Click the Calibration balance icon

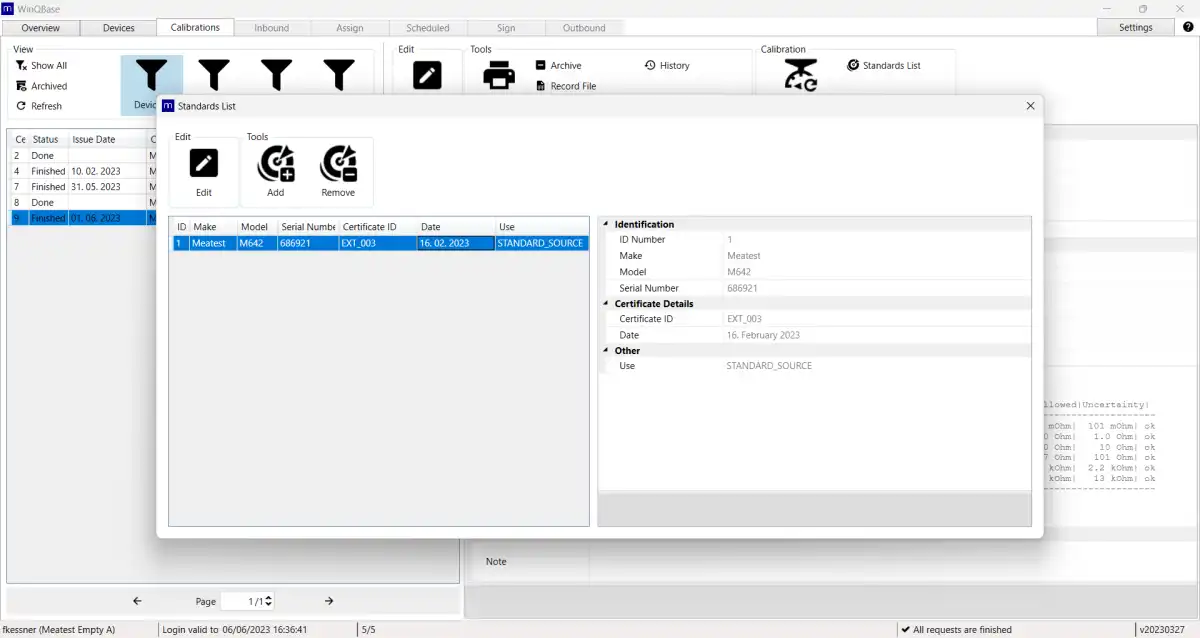800,75
